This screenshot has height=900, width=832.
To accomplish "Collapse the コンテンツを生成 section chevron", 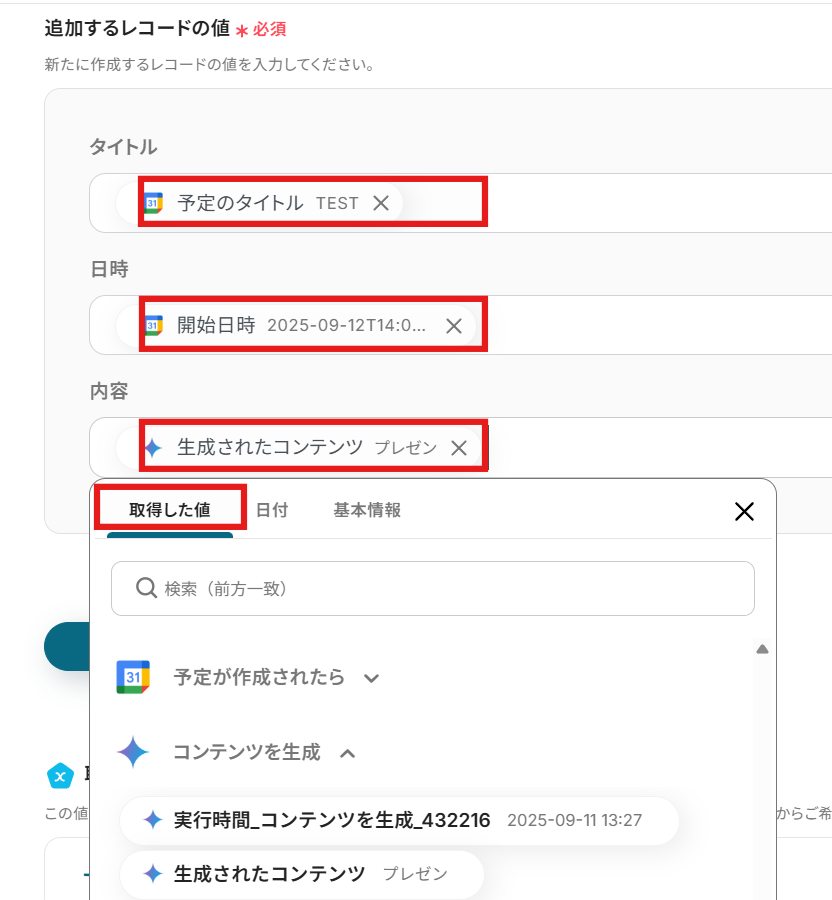I will click(x=348, y=753).
